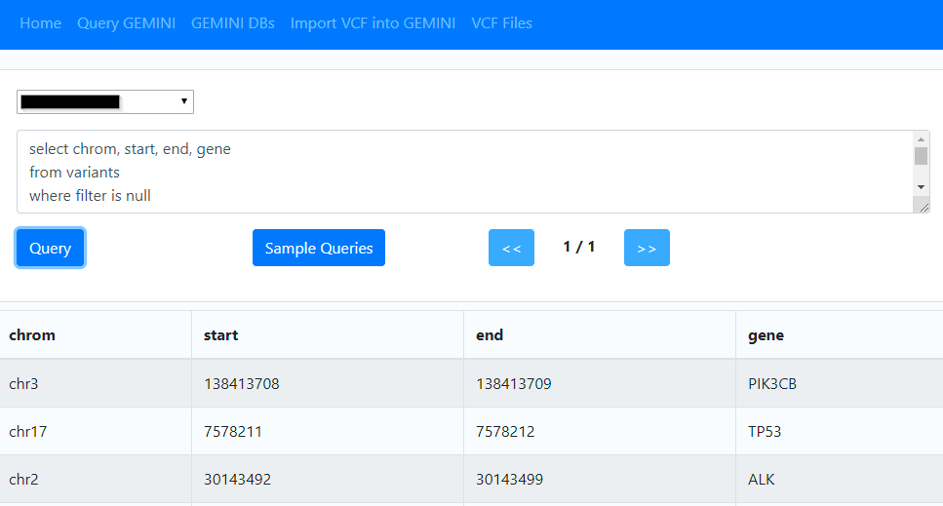Click the 1 / 1 page indicator

[x=579, y=247]
